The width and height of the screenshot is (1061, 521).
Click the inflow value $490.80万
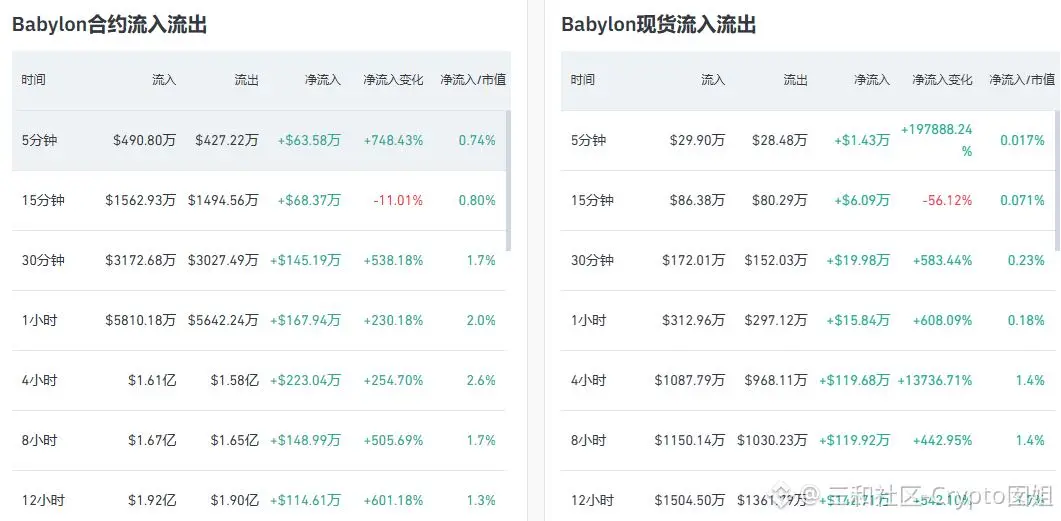(145, 141)
